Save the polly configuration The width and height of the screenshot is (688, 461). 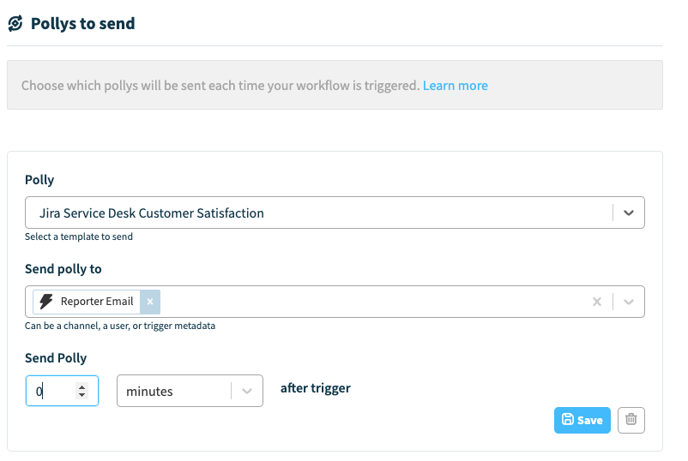click(x=582, y=420)
